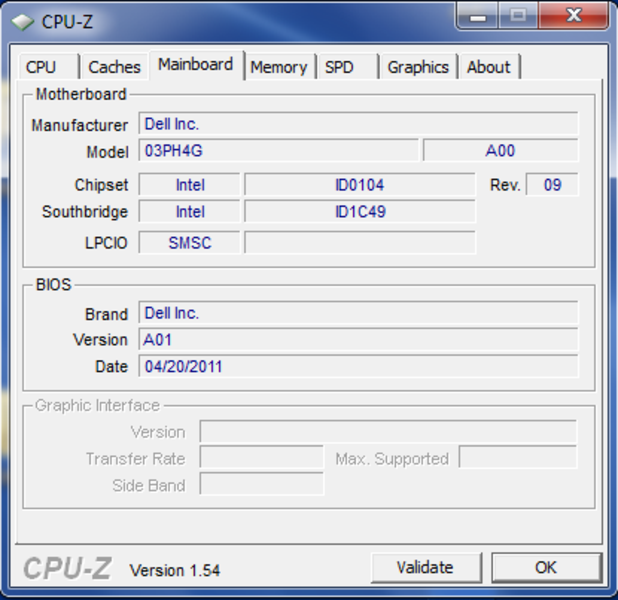Click the Side Band field
618x600 pixels.
click(262, 484)
